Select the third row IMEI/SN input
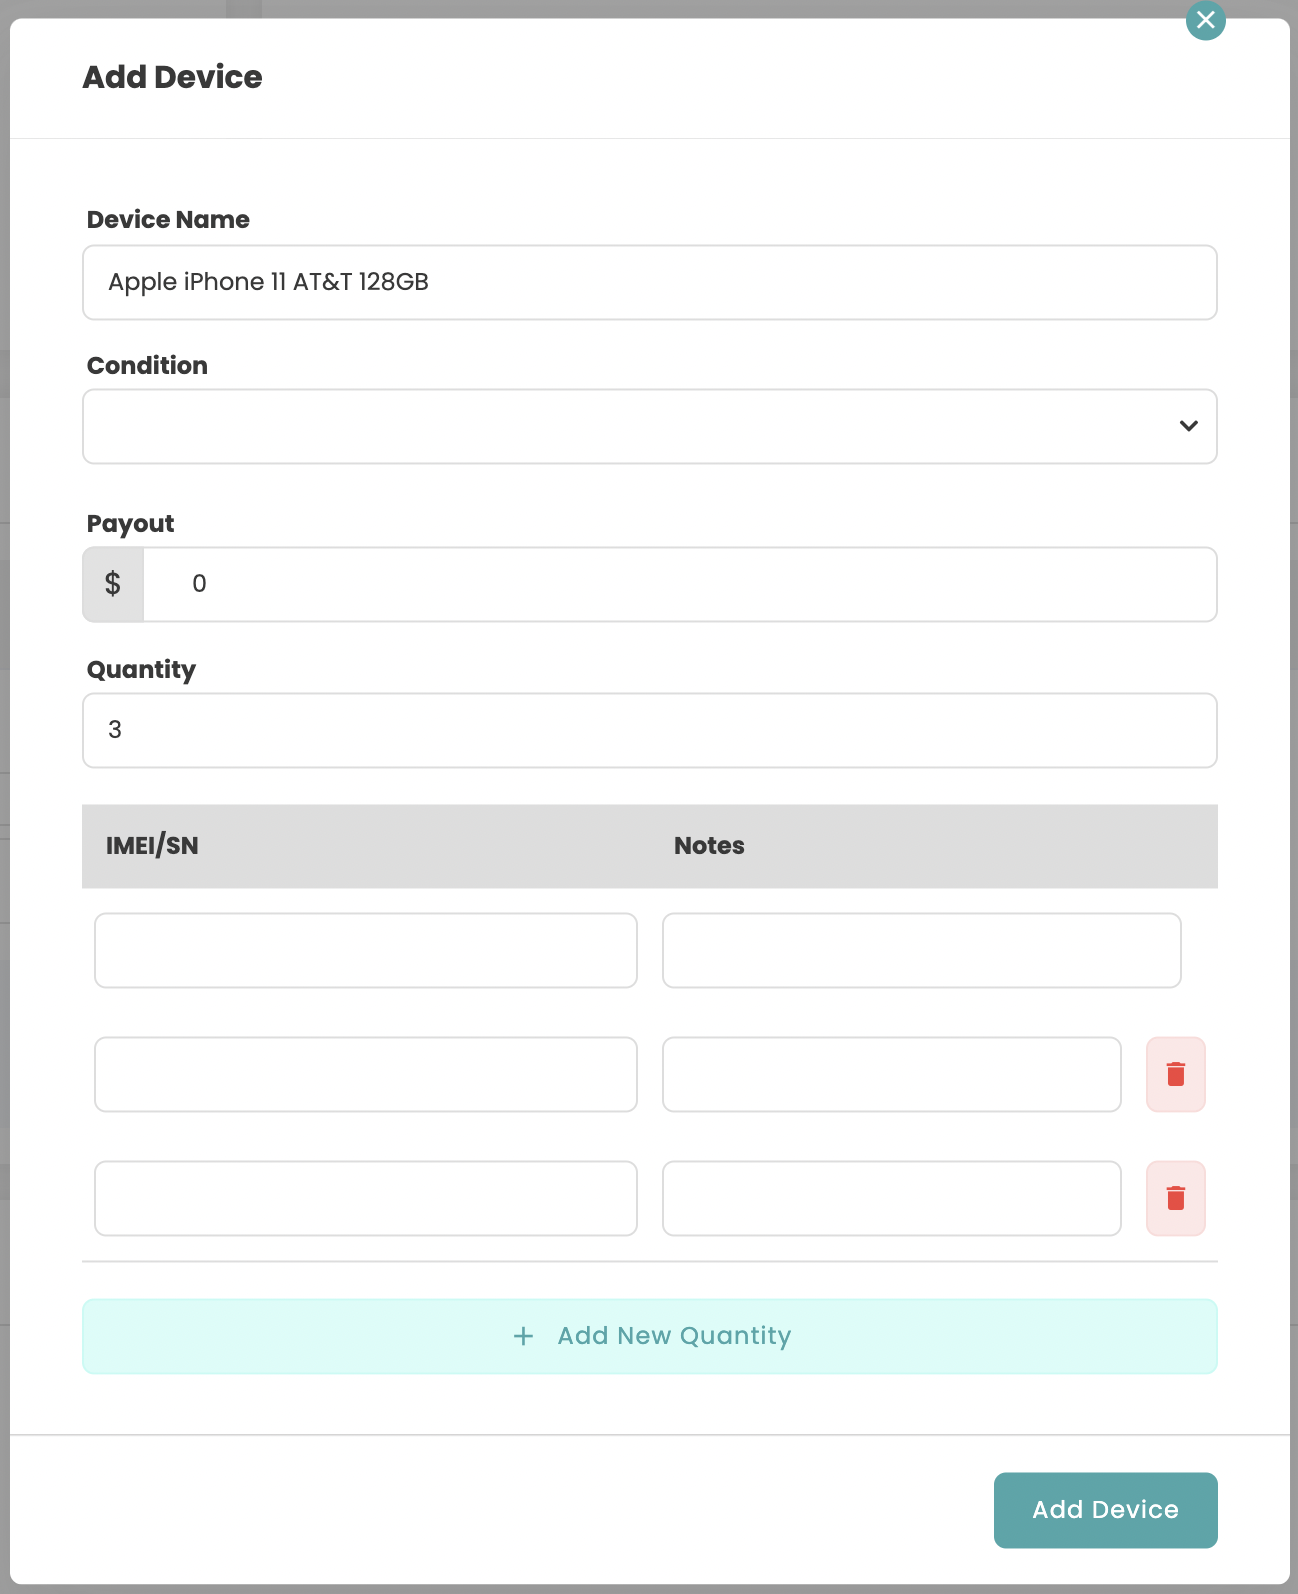Image resolution: width=1298 pixels, height=1594 pixels. [366, 1198]
